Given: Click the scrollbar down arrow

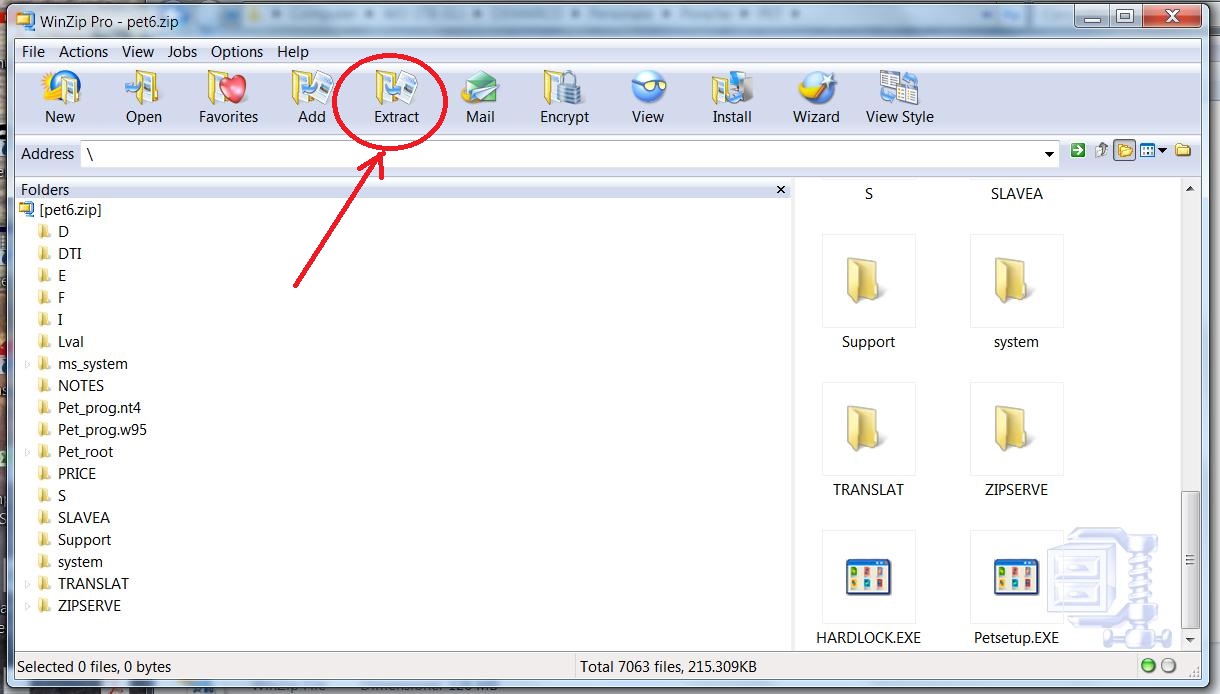Looking at the screenshot, I should click(x=1190, y=638).
